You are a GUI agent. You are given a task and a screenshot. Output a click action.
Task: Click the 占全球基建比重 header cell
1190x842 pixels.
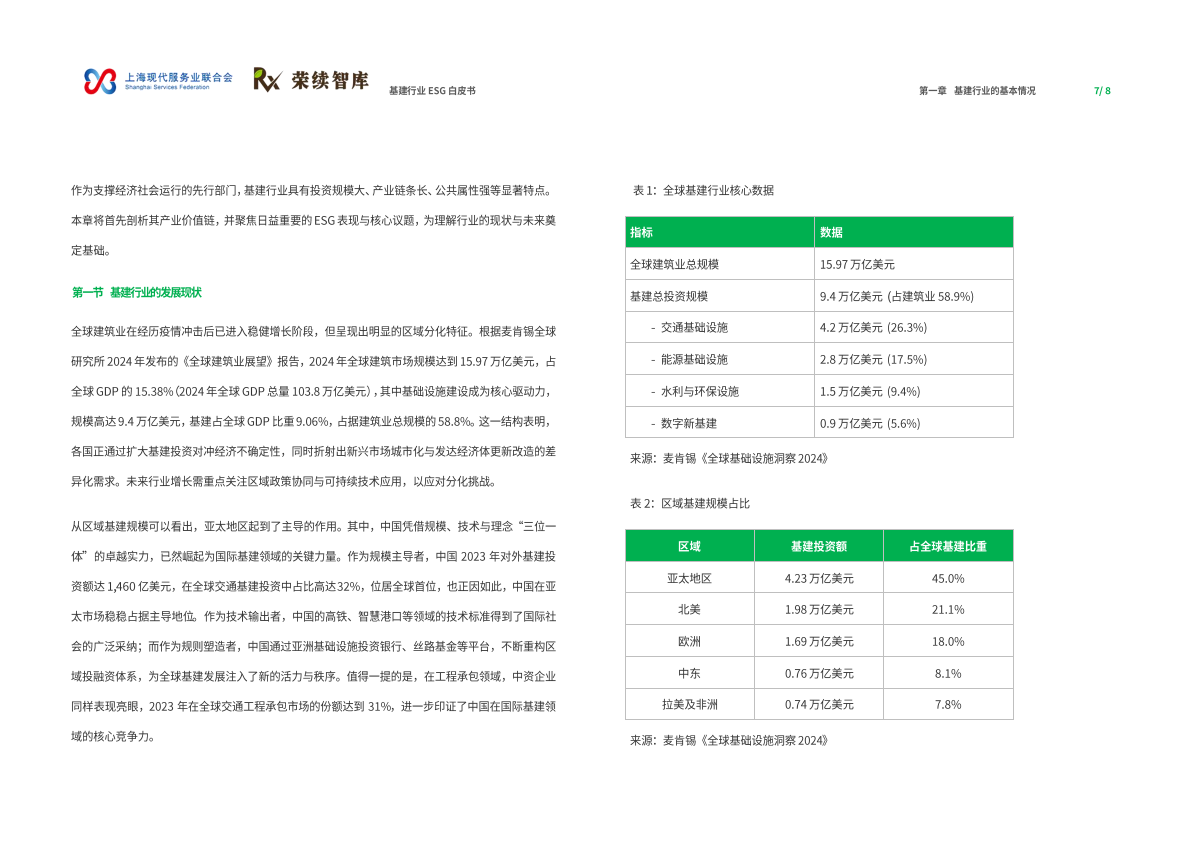click(948, 545)
